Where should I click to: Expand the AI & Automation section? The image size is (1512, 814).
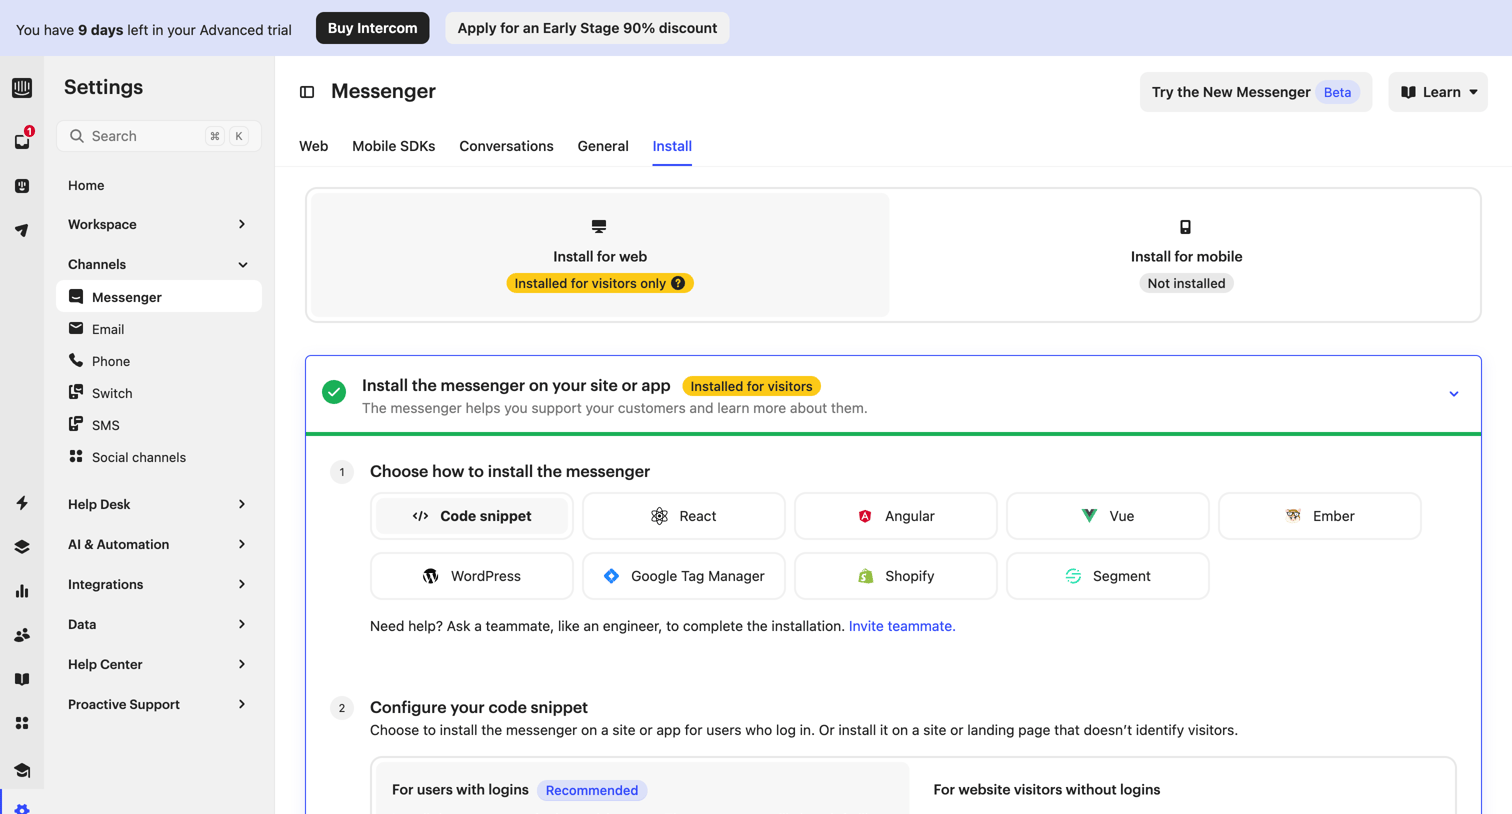point(158,544)
